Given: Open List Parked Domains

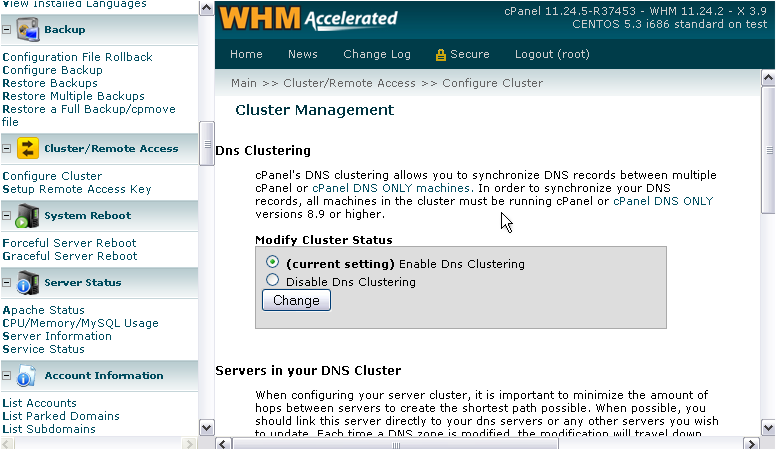Looking at the screenshot, I should pos(61,416).
